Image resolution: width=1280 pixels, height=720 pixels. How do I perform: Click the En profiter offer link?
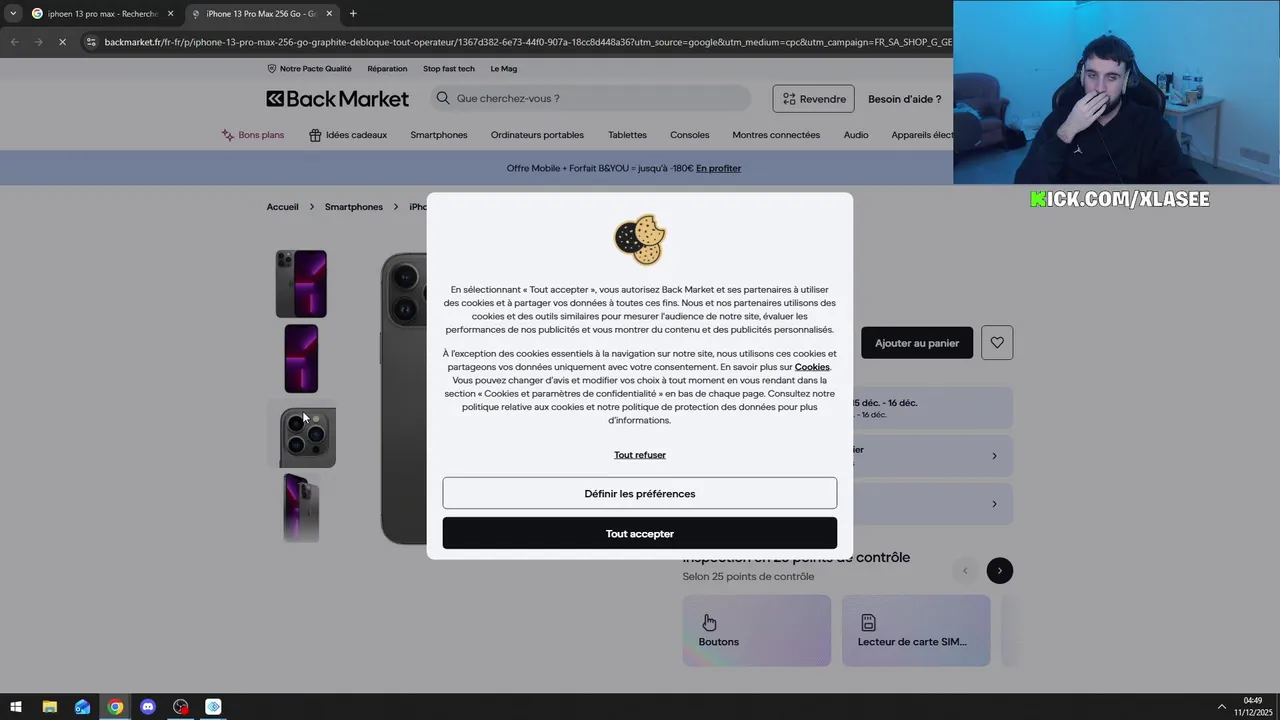pos(718,168)
